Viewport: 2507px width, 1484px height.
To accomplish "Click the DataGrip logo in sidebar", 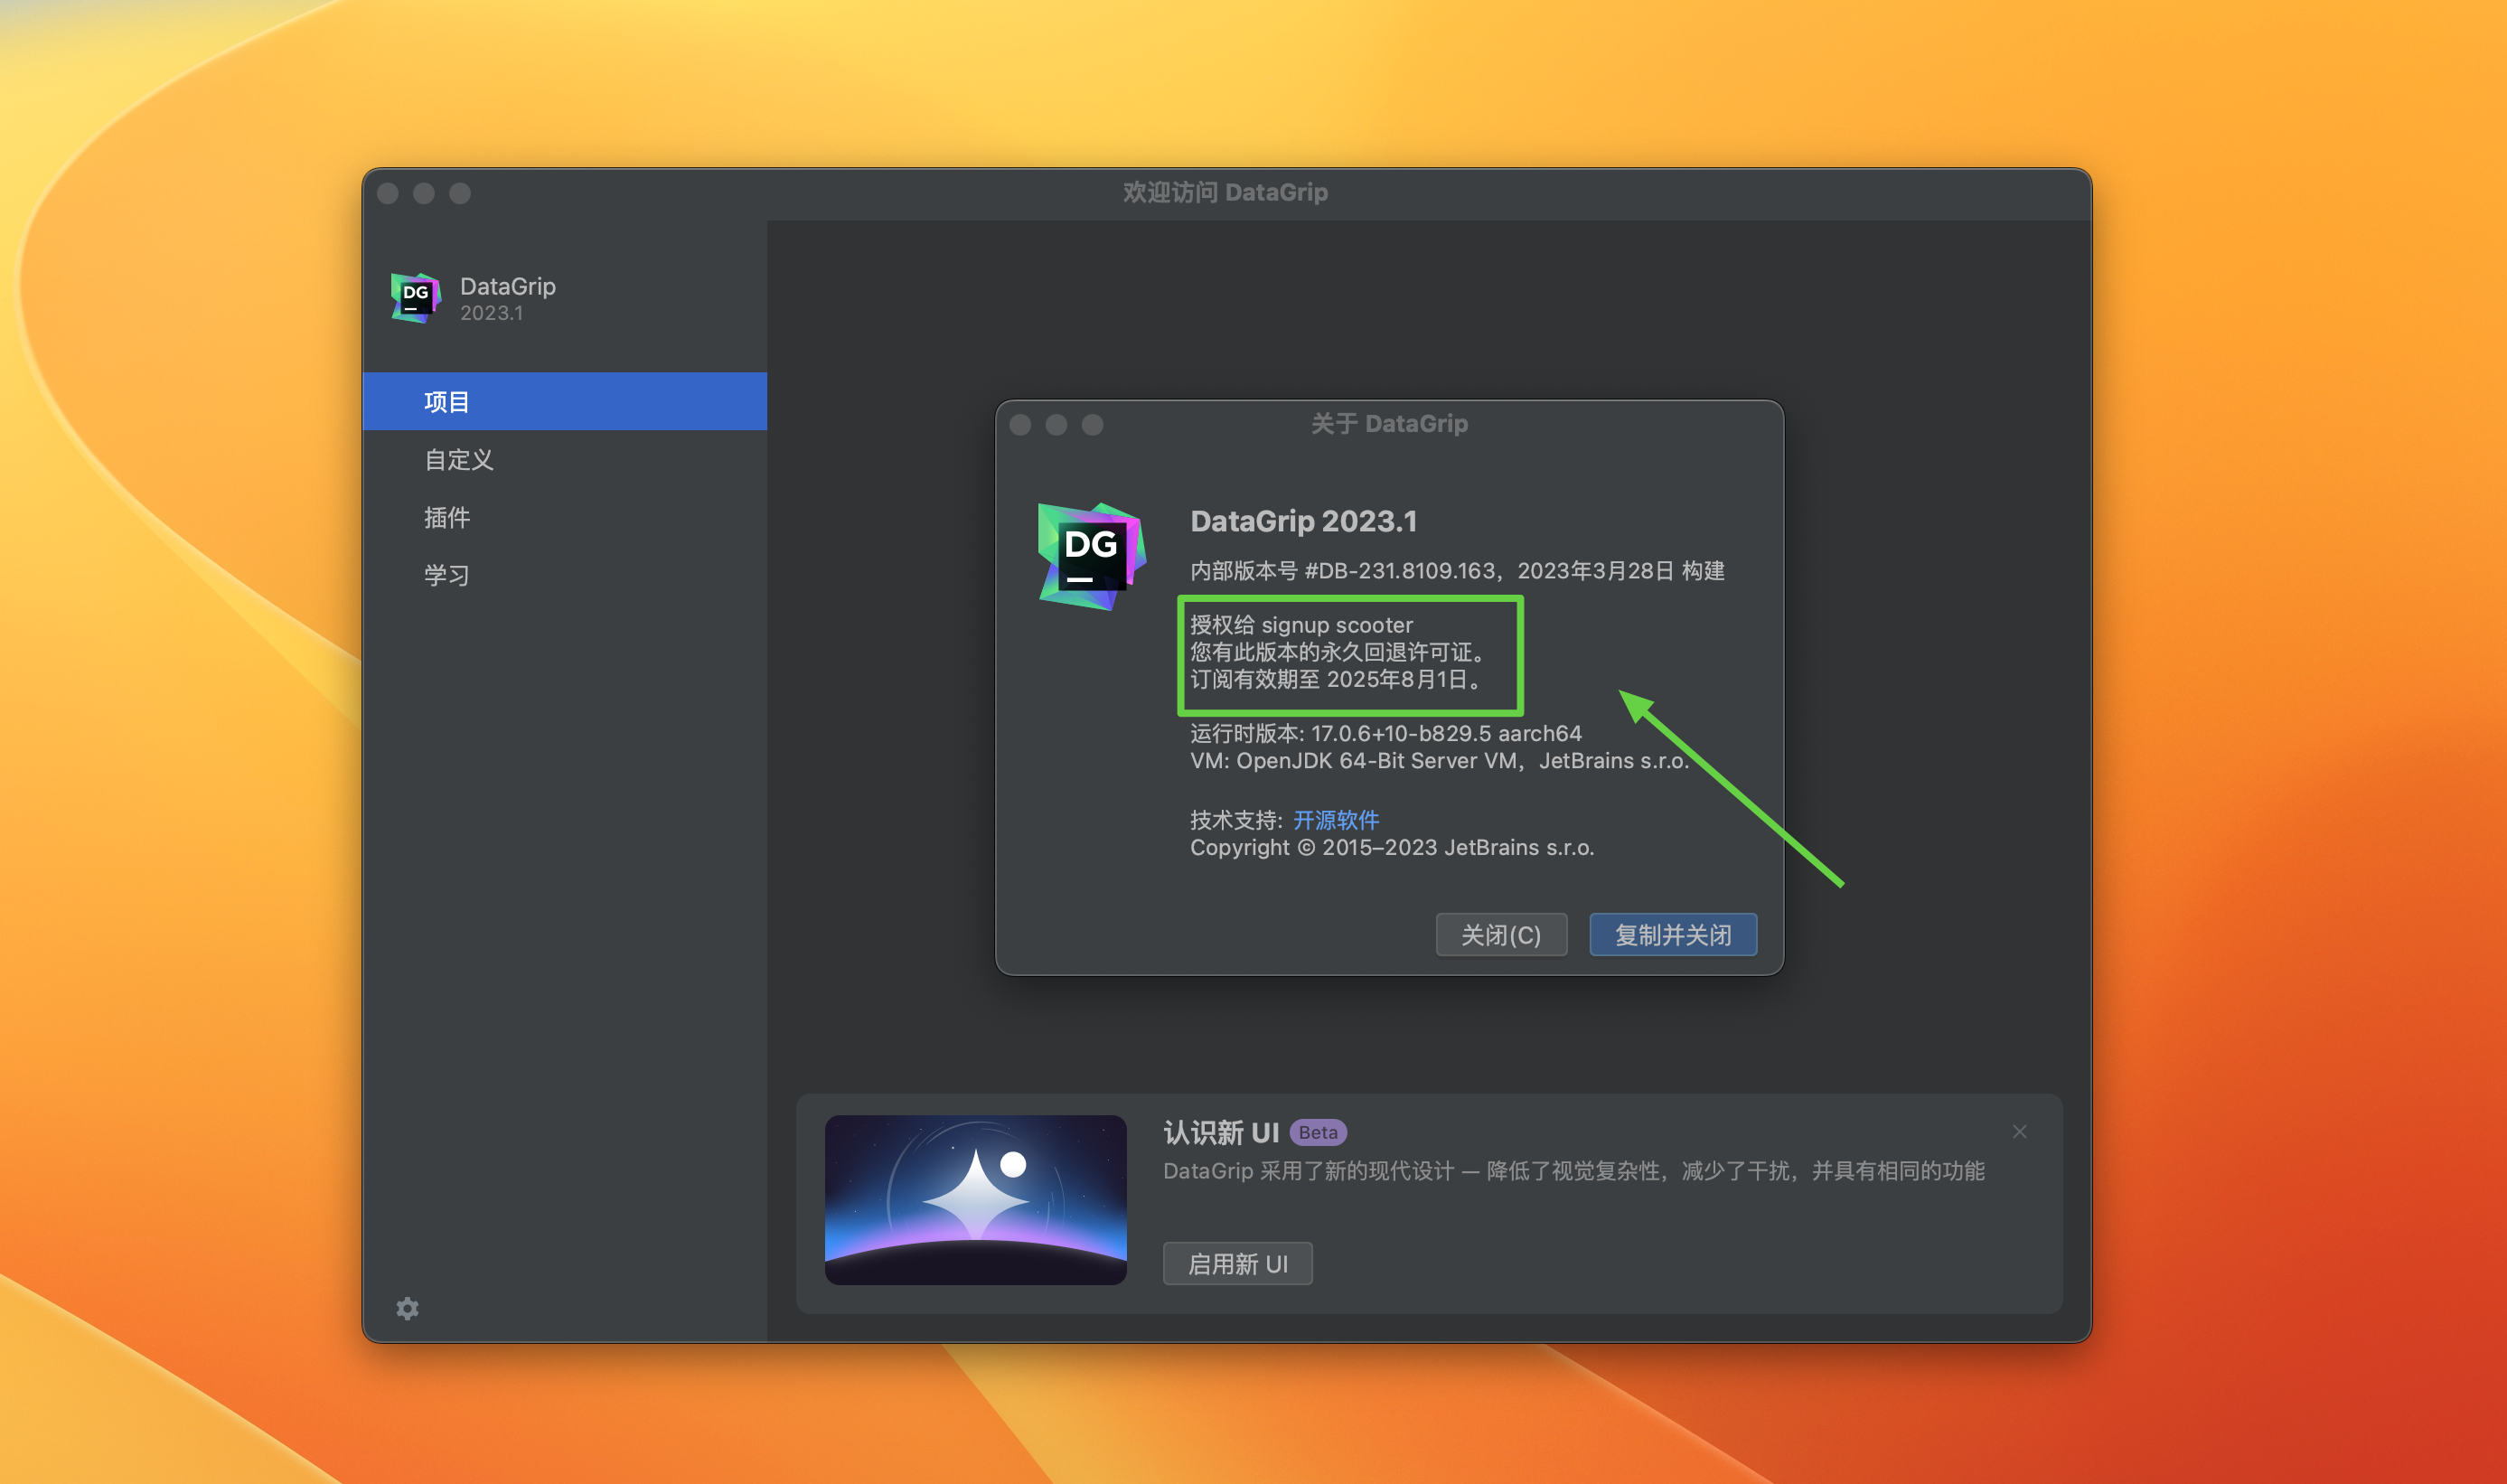I will click(x=415, y=298).
